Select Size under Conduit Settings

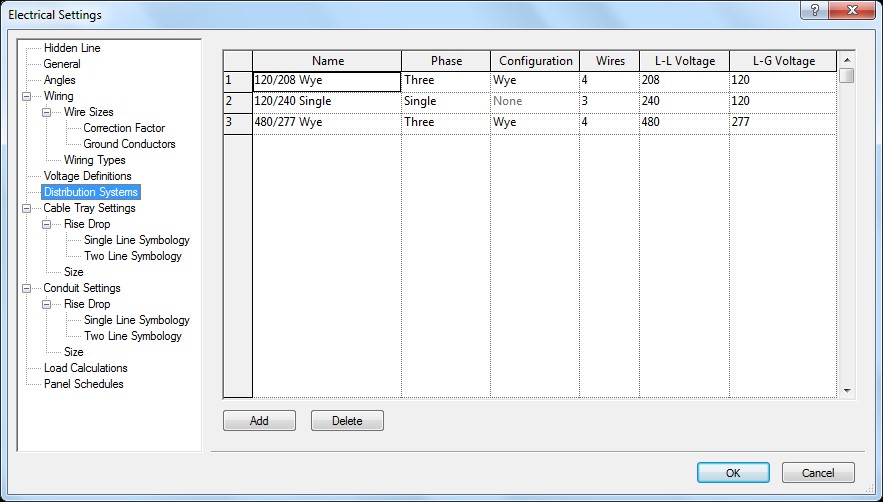[x=73, y=352]
